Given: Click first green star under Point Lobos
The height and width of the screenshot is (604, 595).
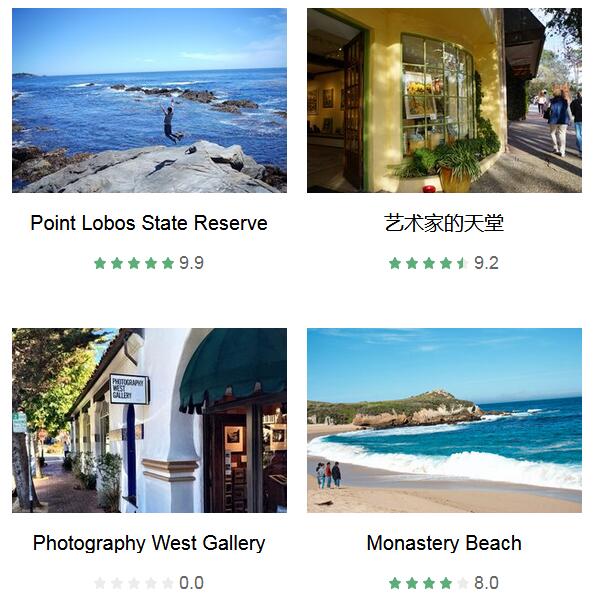Looking at the screenshot, I should [x=100, y=263].
